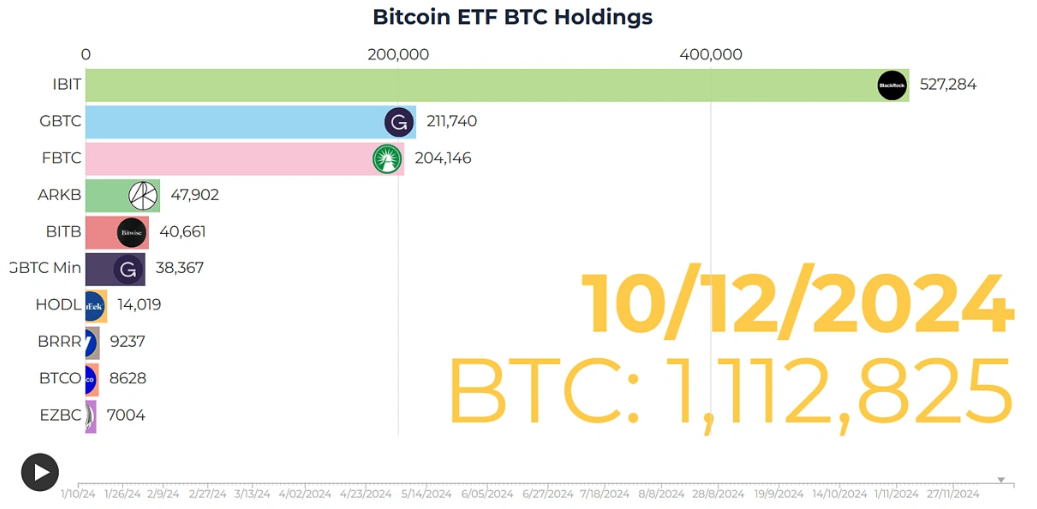
Task: Click the Bitwise logo on BITB bar
Action: [x=132, y=232]
